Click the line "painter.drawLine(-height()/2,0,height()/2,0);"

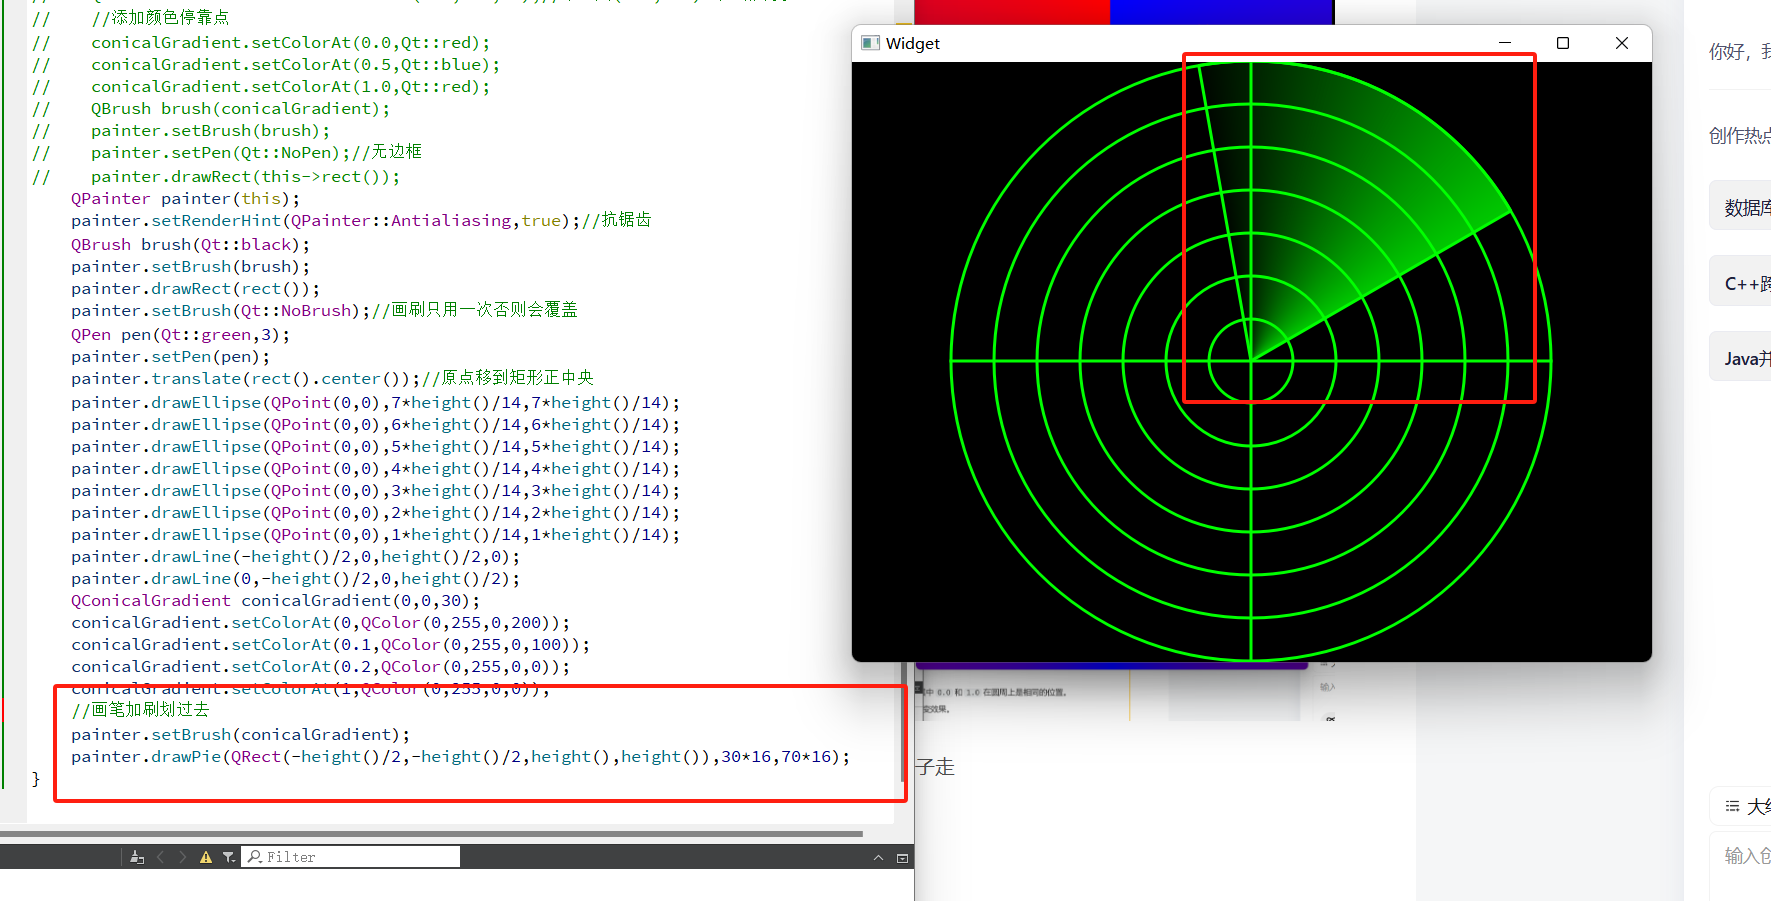click(296, 557)
